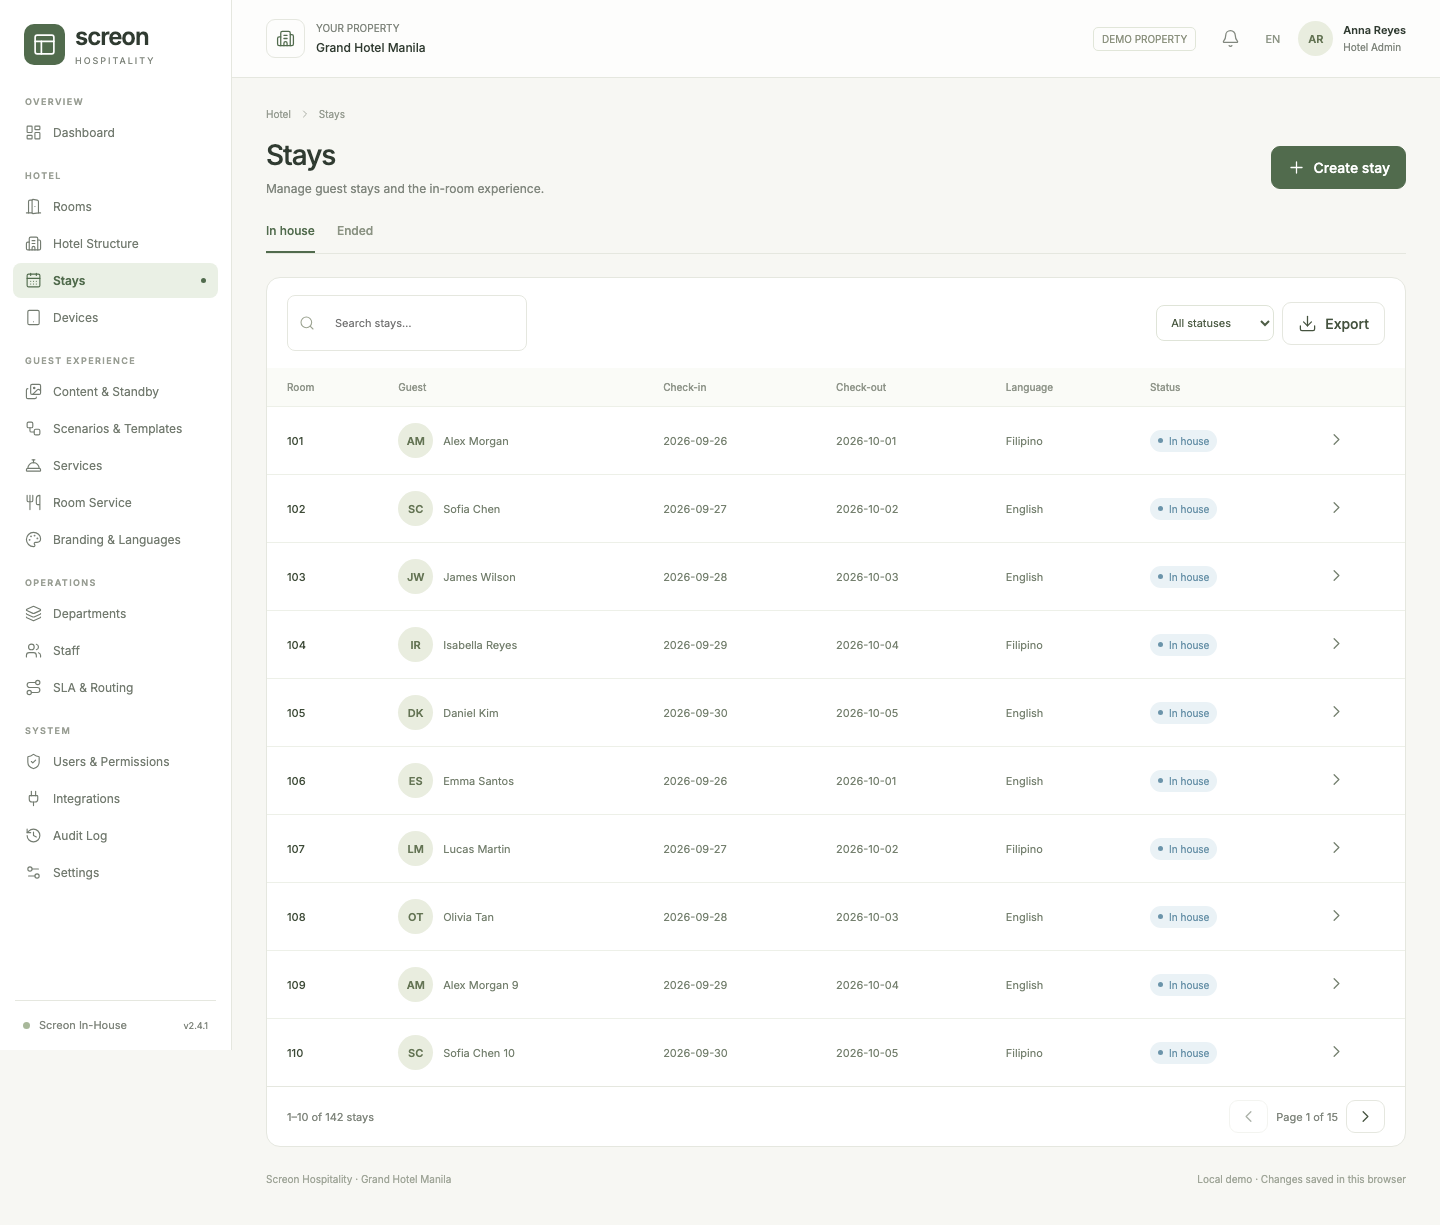This screenshot has height=1225, width=1440.
Task: Open James Wilson stay details chevron
Action: coord(1336,576)
